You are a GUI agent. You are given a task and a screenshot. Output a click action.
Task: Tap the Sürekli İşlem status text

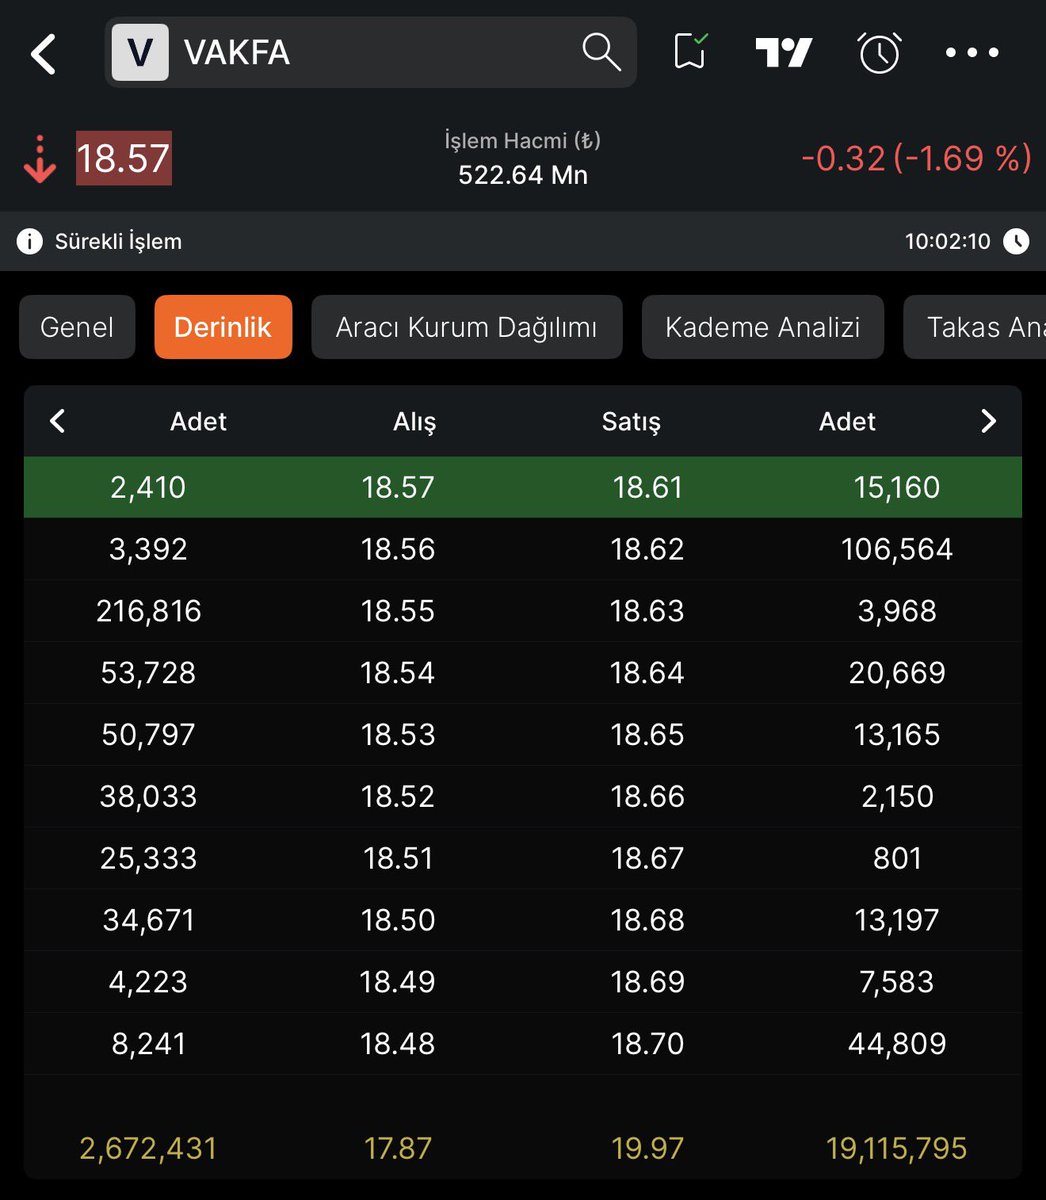click(118, 241)
